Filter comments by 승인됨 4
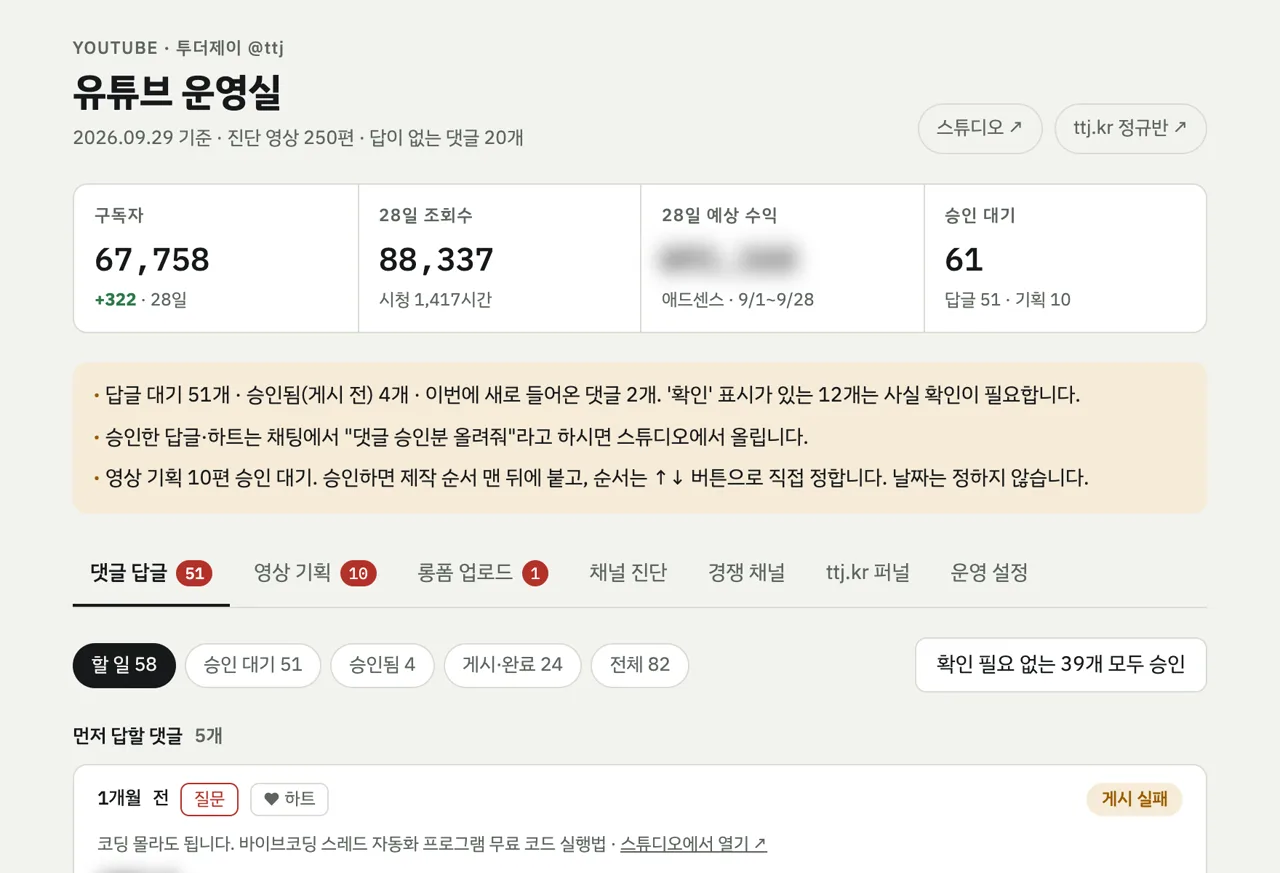 coord(382,665)
